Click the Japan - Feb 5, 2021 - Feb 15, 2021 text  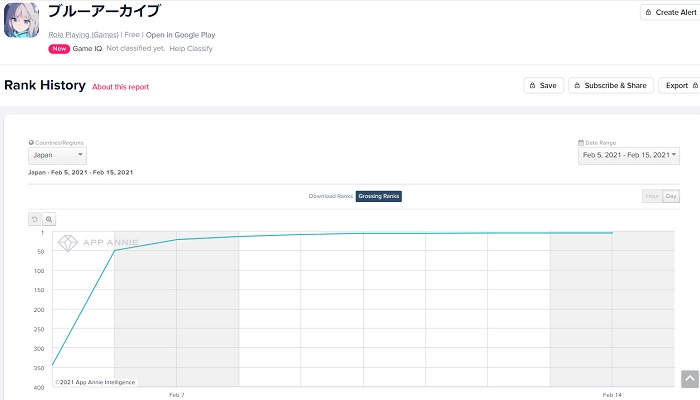81,172
